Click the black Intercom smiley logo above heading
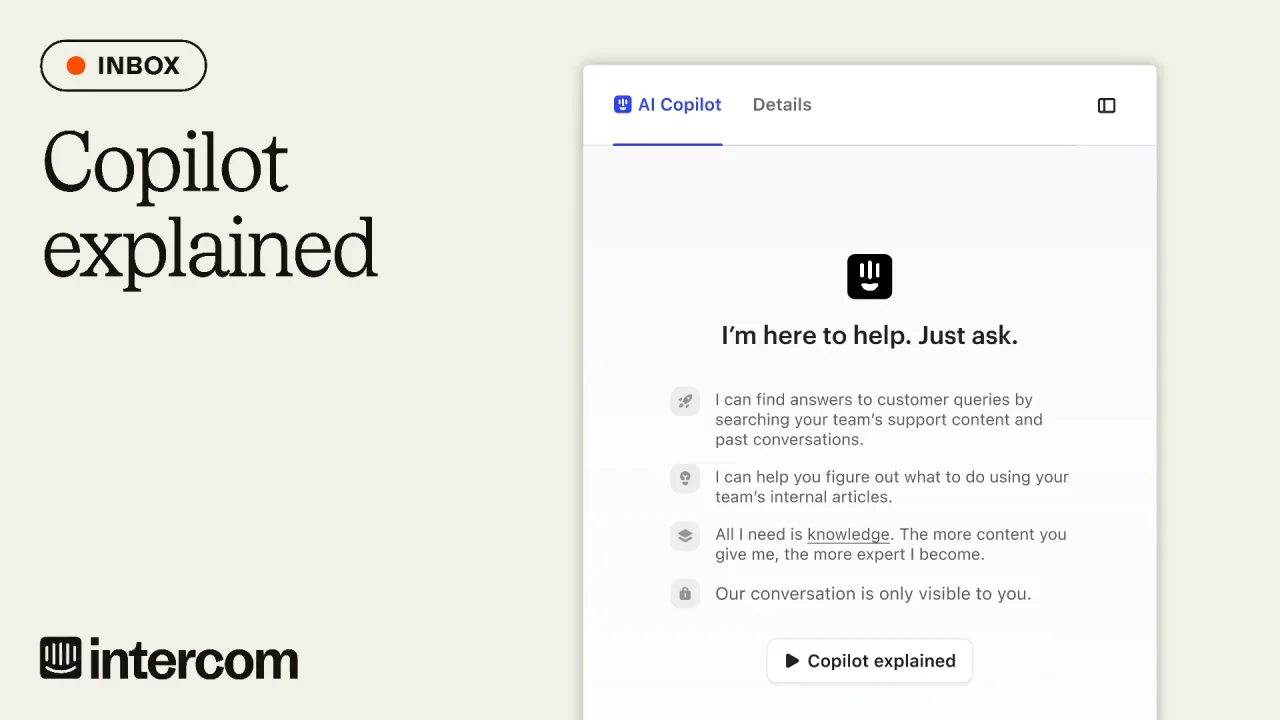The height and width of the screenshot is (720, 1280). click(x=869, y=277)
